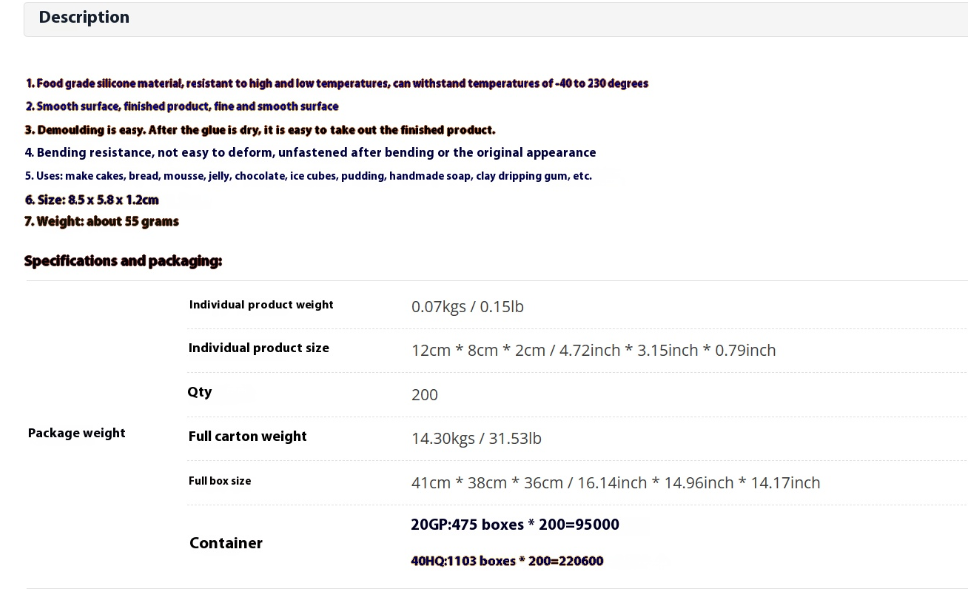Click the Qty value 200
Viewport: 968px width, 591px height.
pos(425,395)
